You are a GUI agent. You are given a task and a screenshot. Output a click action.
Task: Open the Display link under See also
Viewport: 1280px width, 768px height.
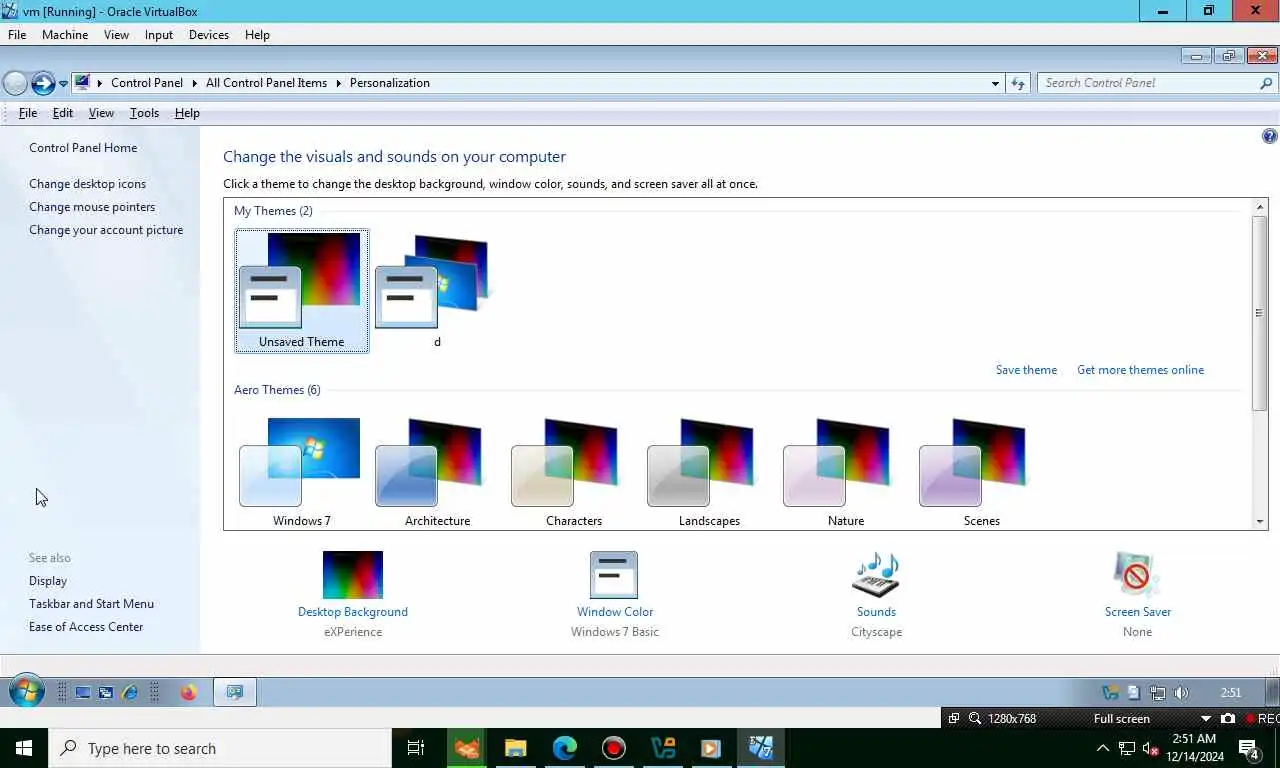[x=48, y=581]
